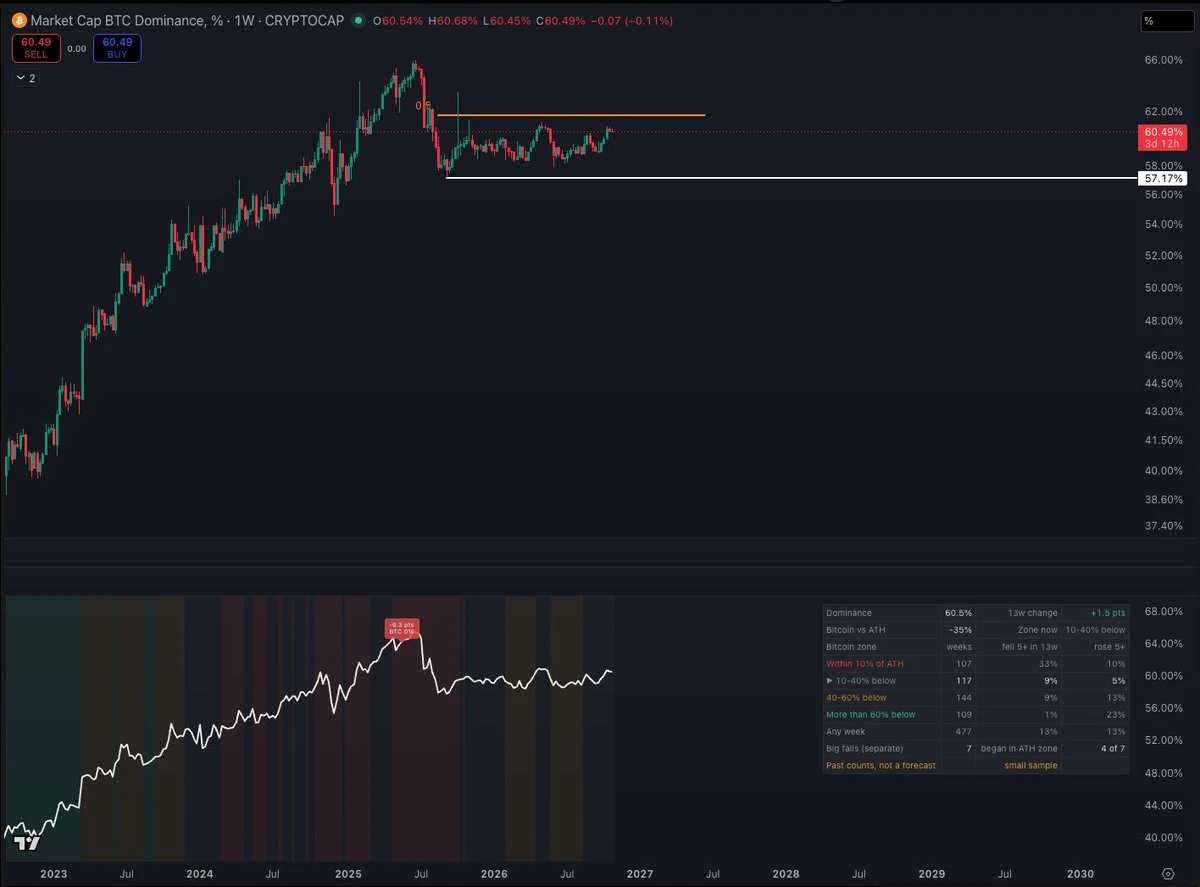Screen dimensions: 1200x887
Task: Select the orange horizontal resistance line
Action: tap(571, 116)
